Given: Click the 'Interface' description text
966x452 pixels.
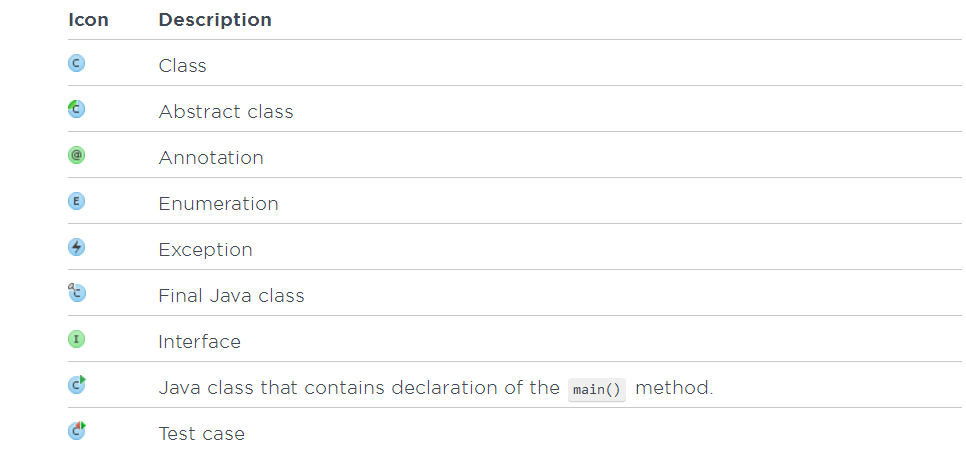Looking at the screenshot, I should pyautogui.click(x=200, y=342).
